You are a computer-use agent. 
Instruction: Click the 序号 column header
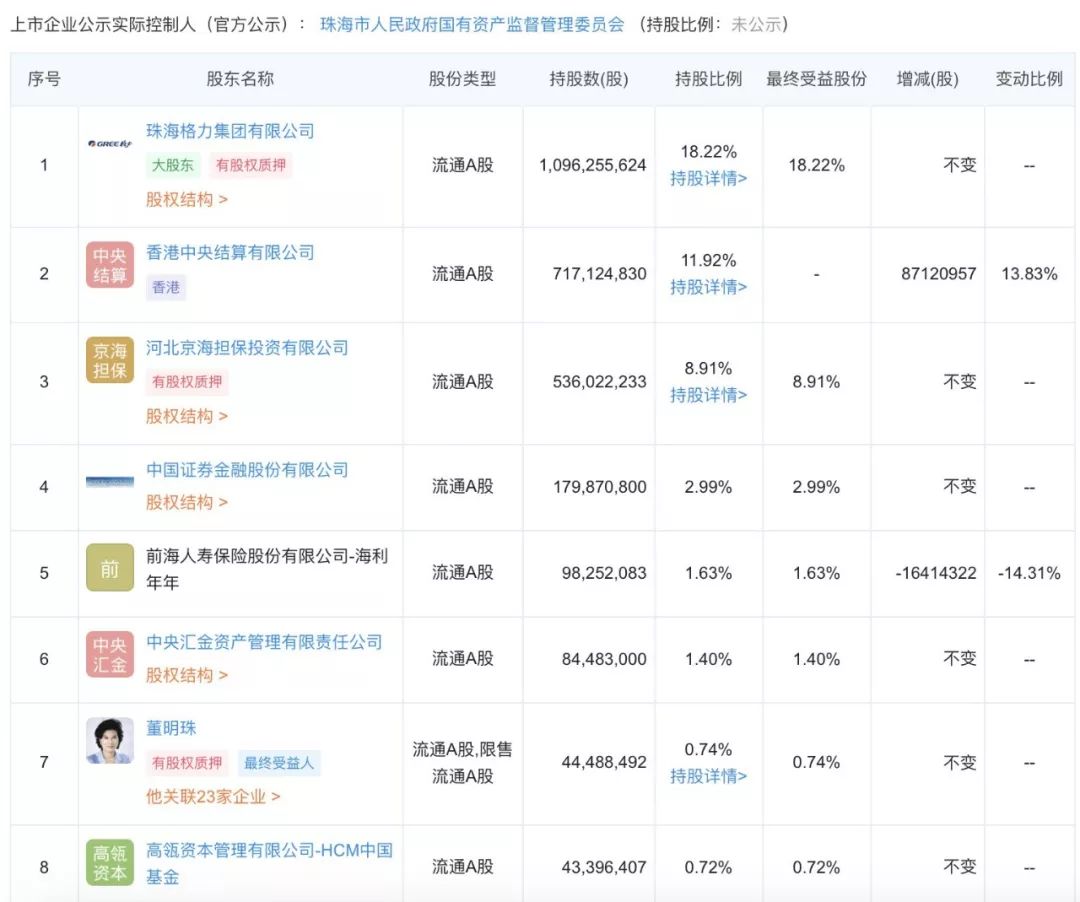44,79
